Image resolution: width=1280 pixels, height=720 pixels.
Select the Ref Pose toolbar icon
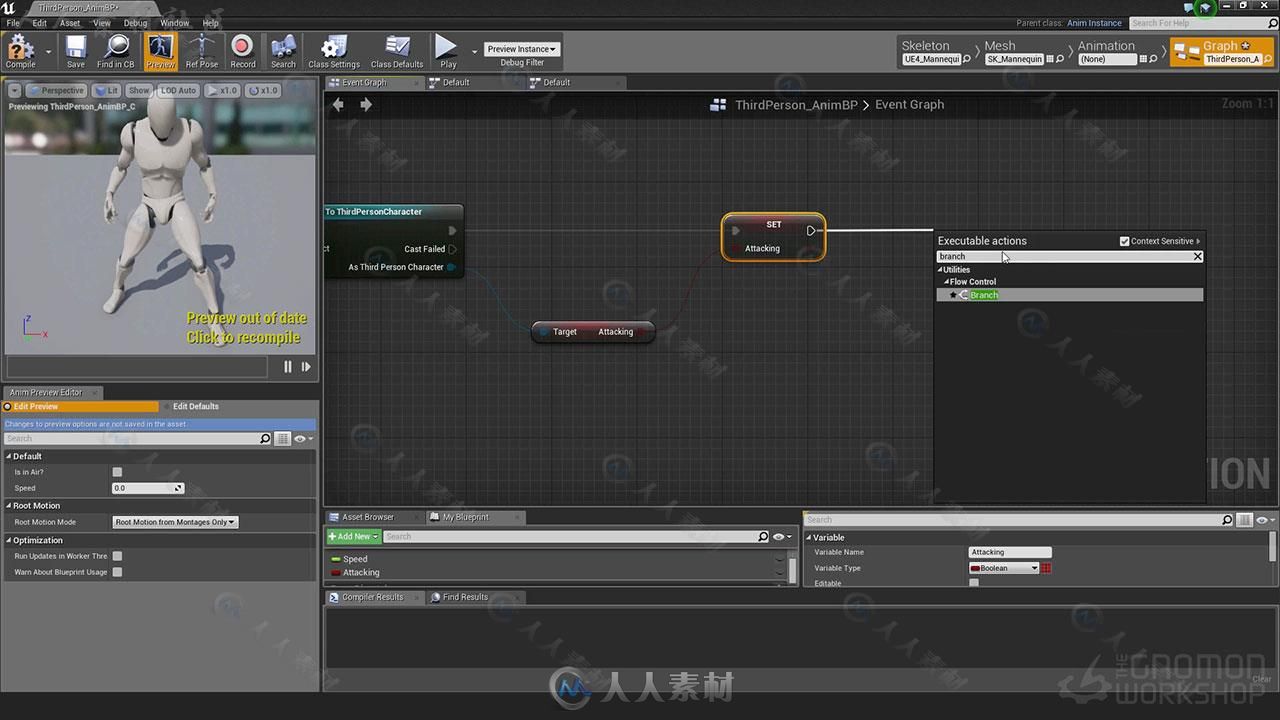click(201, 51)
